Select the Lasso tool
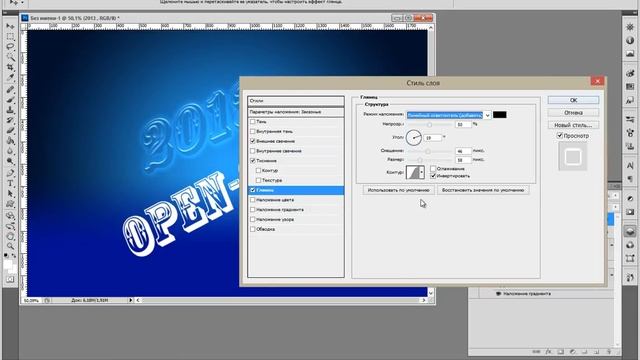Image resolution: width=640 pixels, height=360 pixels. pyautogui.click(x=10, y=47)
